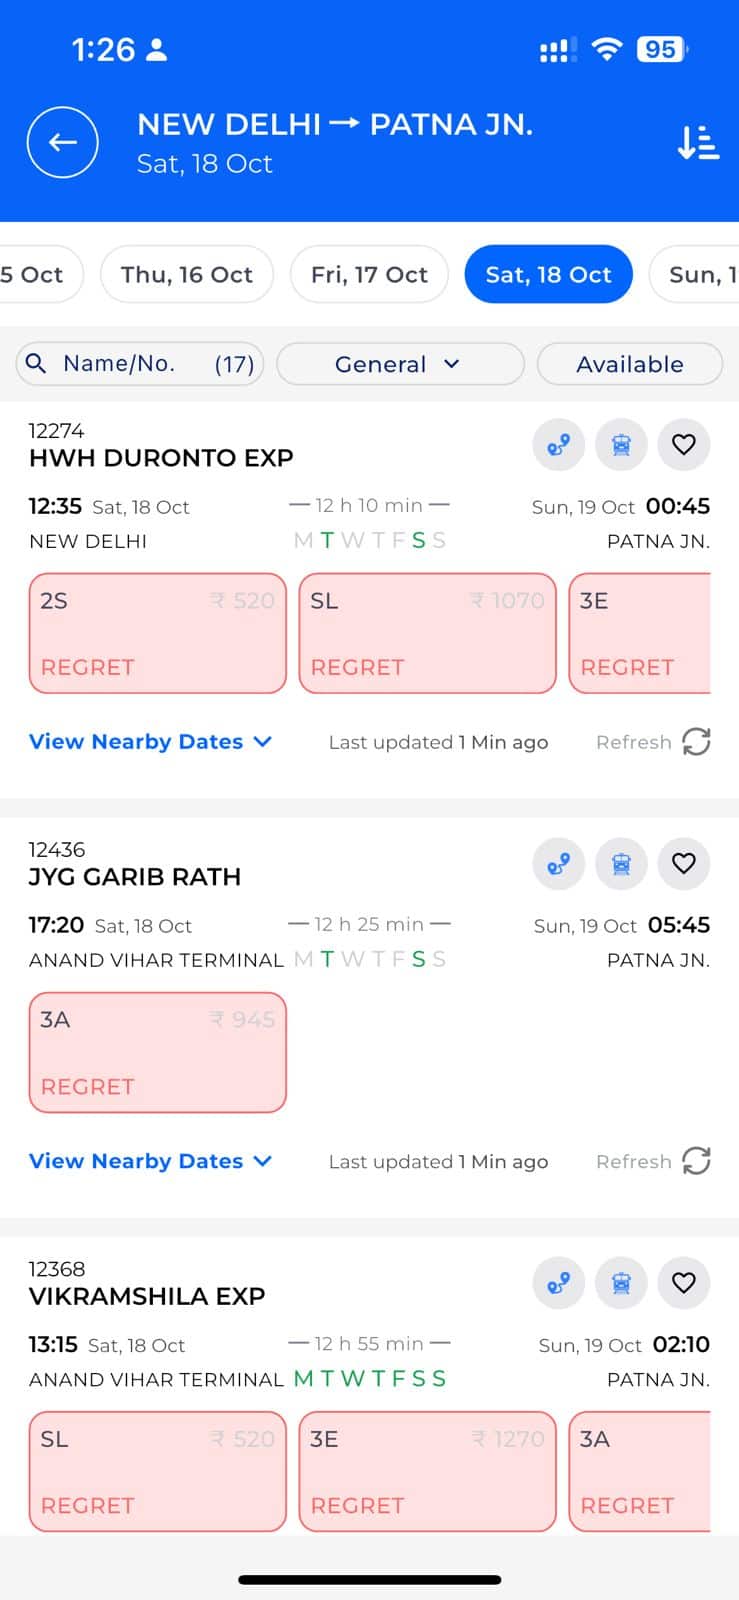
Task: Open route icon for HWH Duronto Exp
Action: click(558, 444)
